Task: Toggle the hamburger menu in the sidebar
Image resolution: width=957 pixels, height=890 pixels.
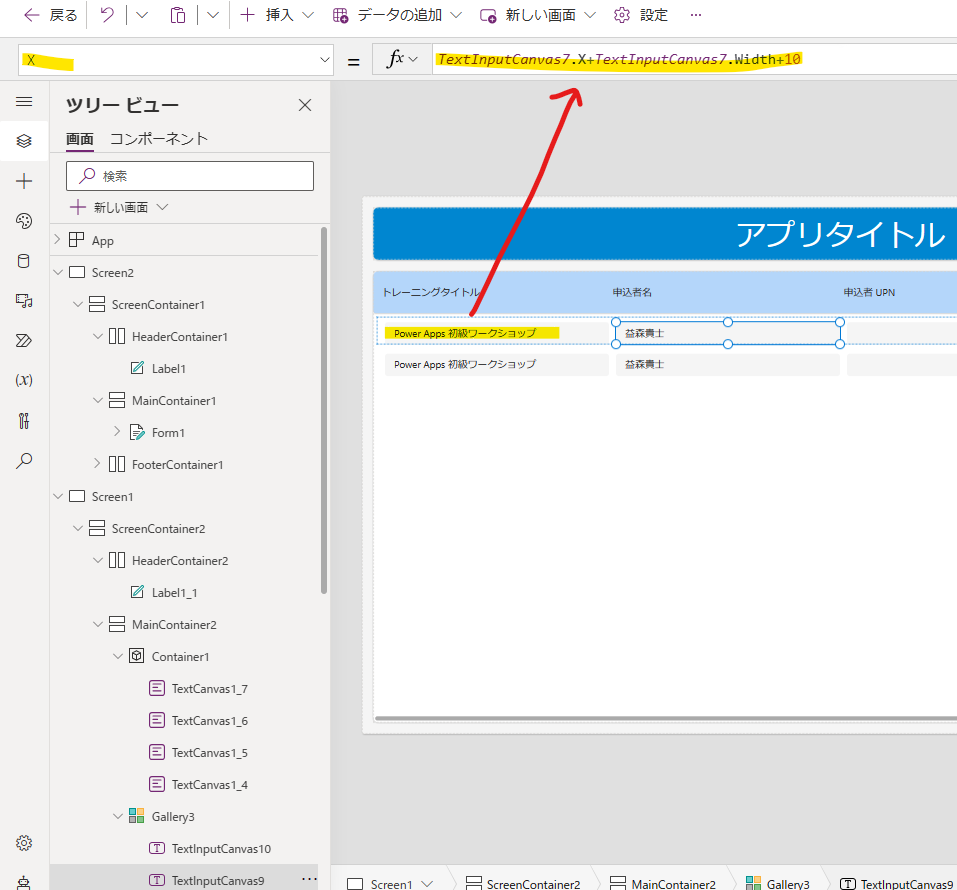Action: pos(24,101)
